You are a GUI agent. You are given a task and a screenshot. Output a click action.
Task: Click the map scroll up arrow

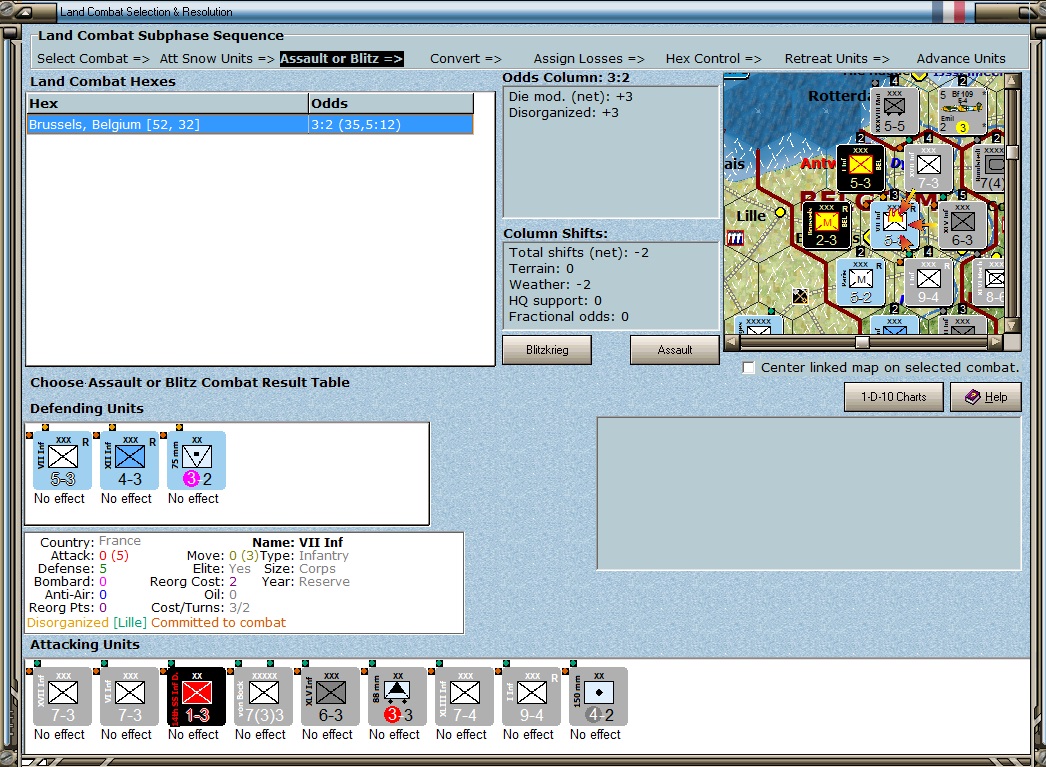coord(1012,81)
